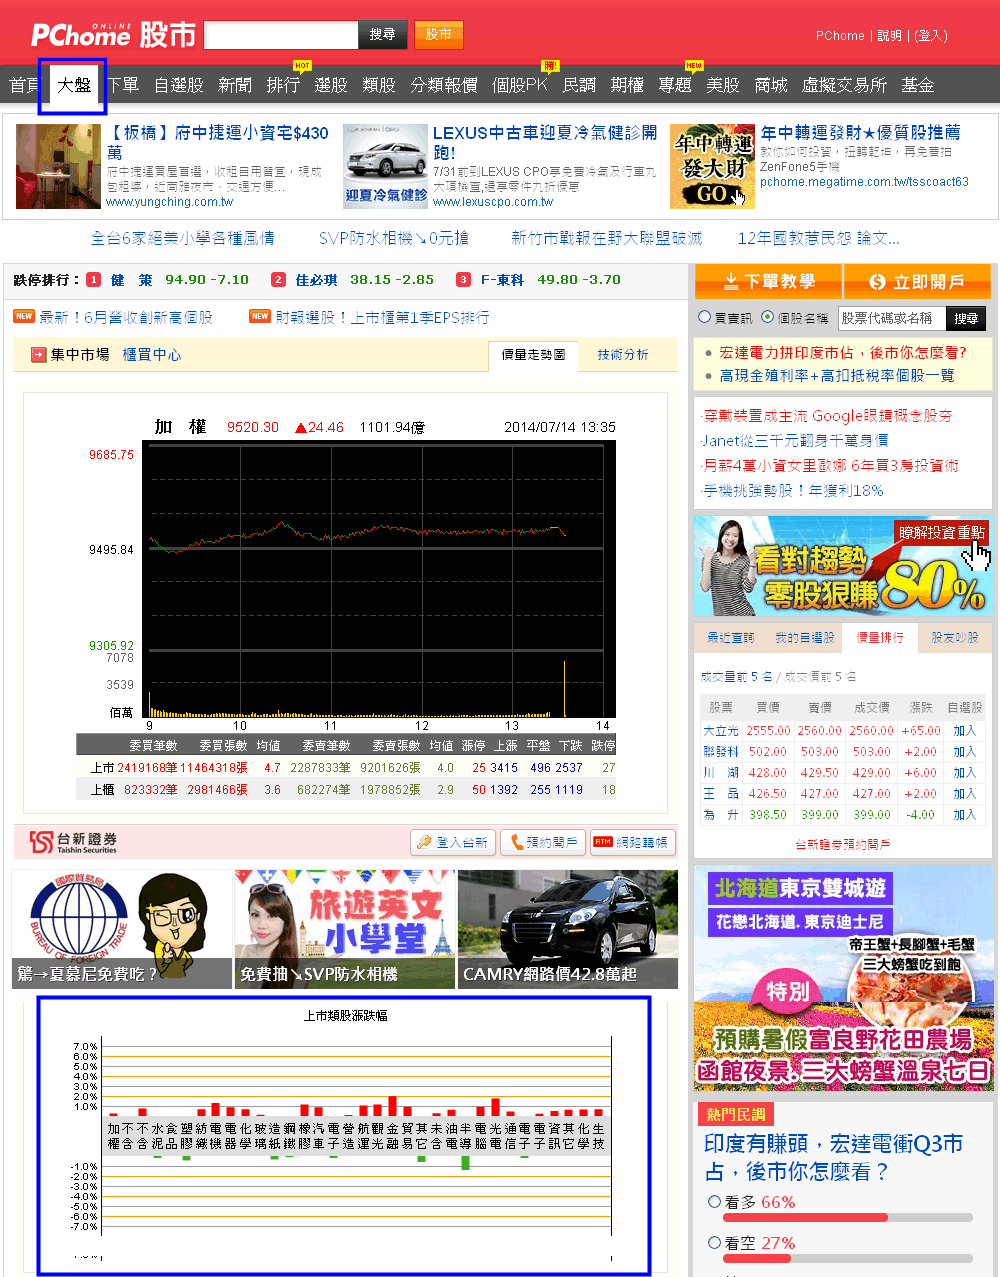Open 首頁 in the navigation bar
The width and height of the screenshot is (1000, 1277).
tap(25, 85)
